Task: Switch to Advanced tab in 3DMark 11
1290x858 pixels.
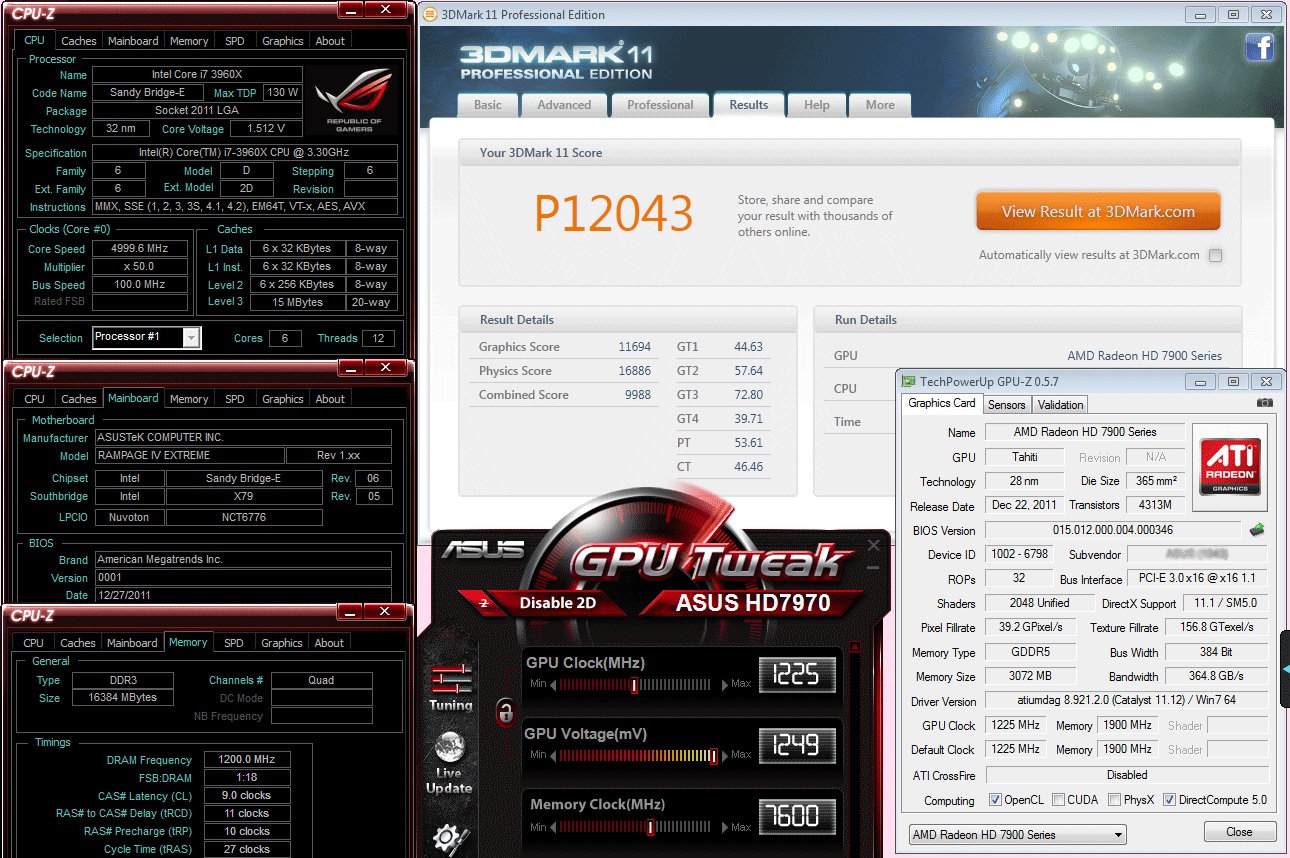Action: click(x=564, y=105)
